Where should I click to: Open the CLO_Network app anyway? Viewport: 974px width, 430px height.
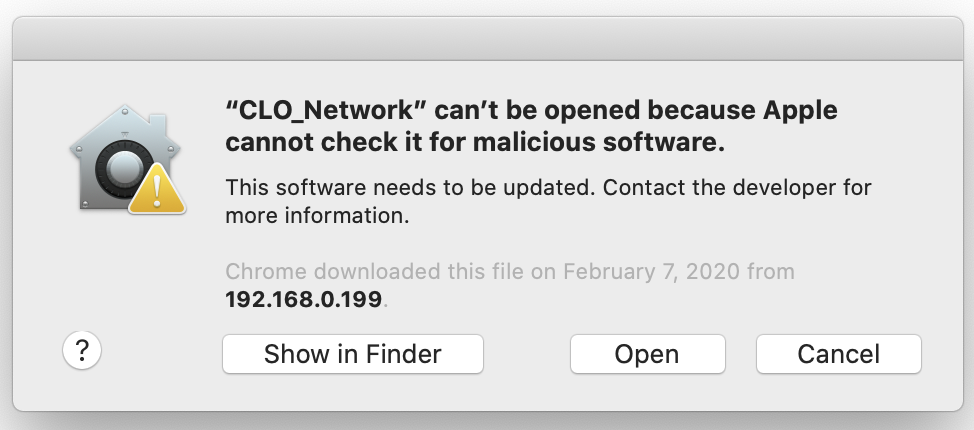pyautogui.click(x=647, y=354)
